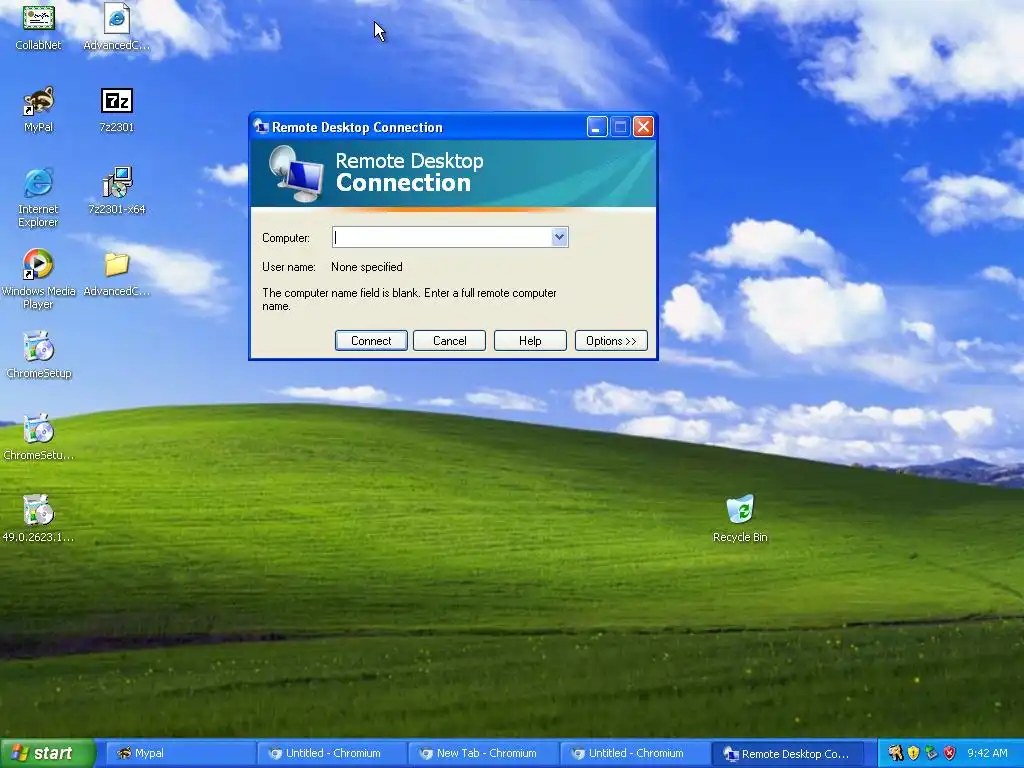Click the red shield alert tray icon

[x=950, y=753]
